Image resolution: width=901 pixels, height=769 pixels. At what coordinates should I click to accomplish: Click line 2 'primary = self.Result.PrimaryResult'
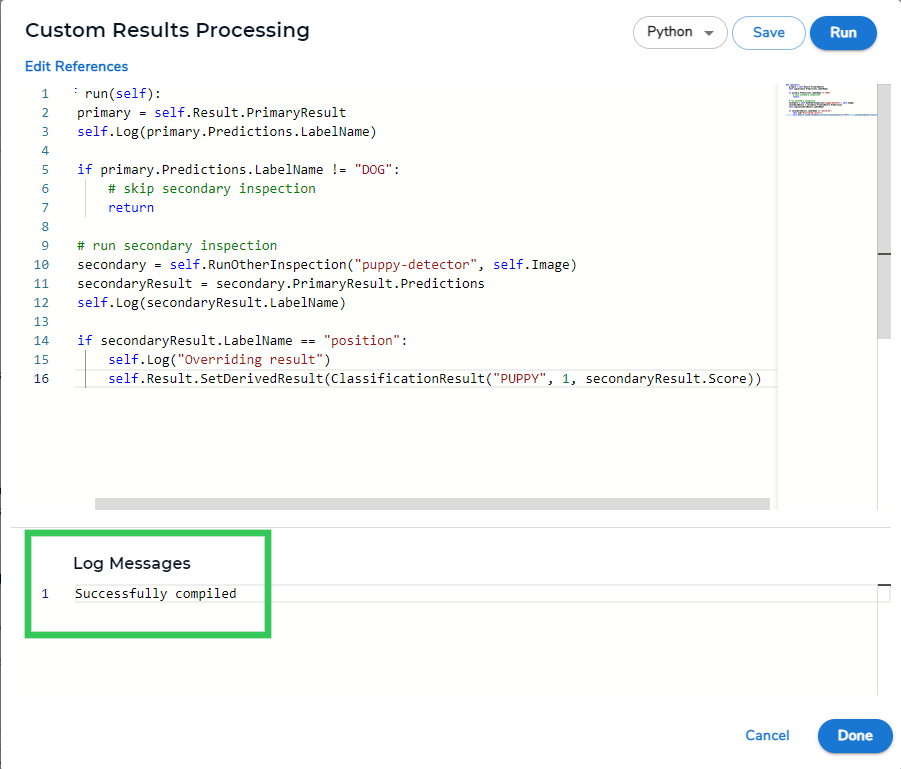(211, 113)
